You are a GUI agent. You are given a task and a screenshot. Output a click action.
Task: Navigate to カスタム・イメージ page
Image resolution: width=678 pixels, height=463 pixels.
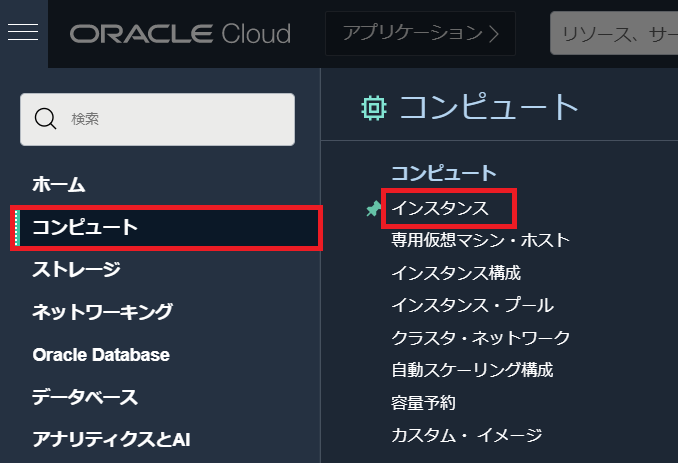(x=466, y=434)
